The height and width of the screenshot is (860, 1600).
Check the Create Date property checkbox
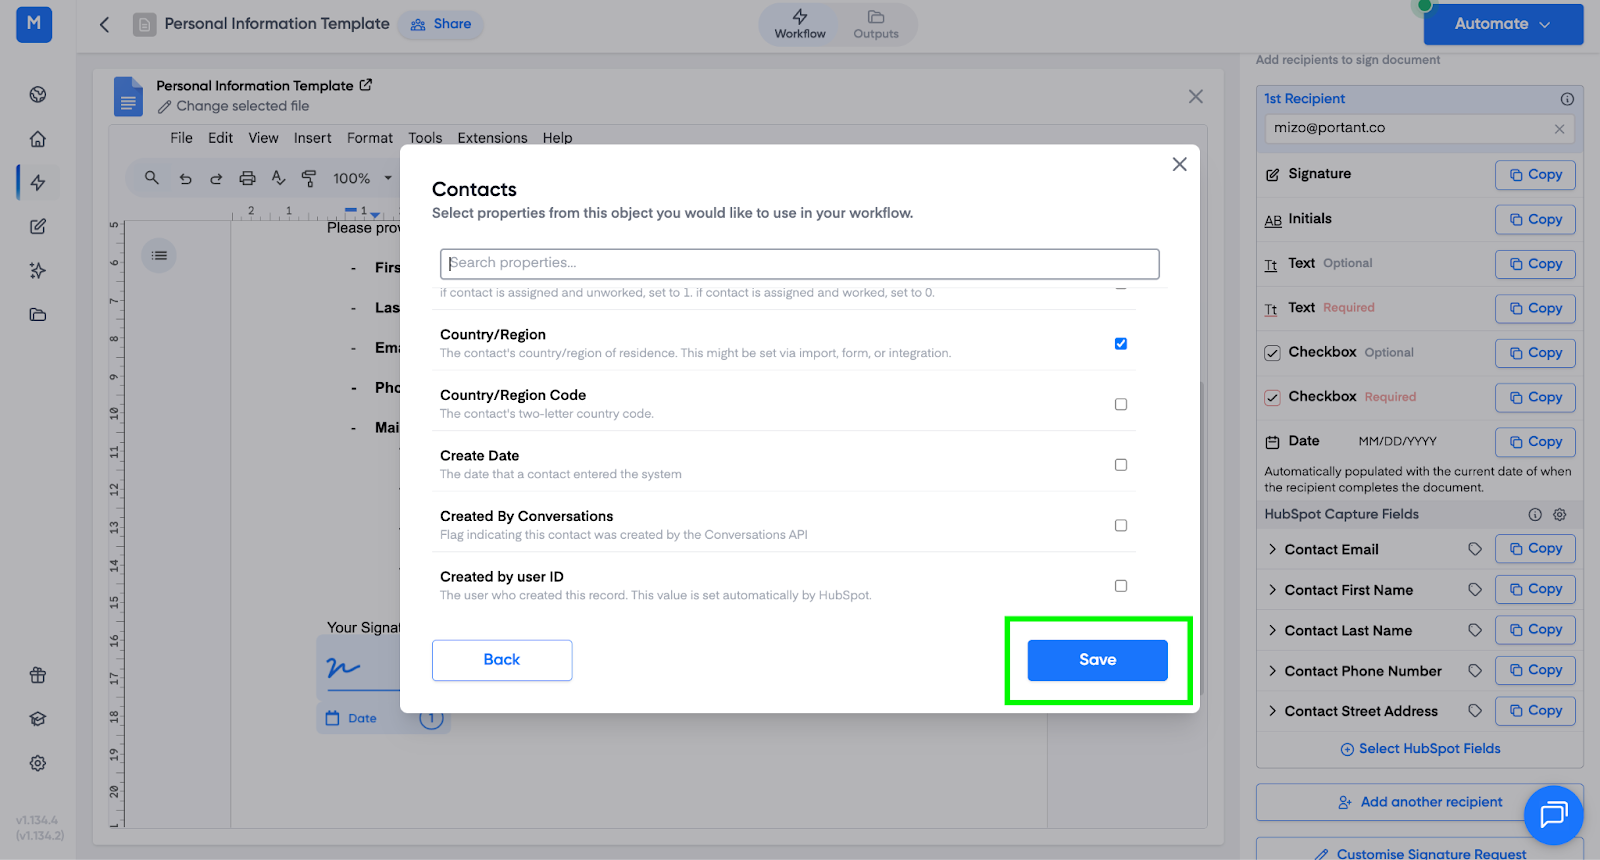[1121, 465]
